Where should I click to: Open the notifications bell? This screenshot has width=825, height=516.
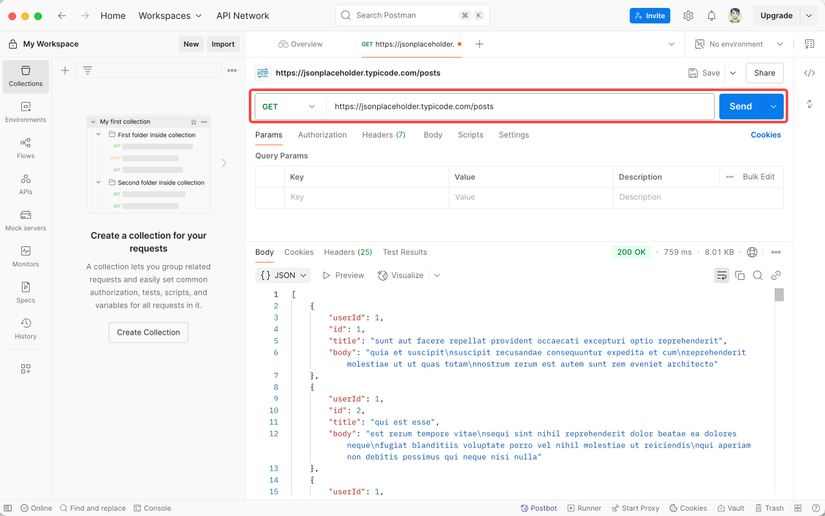point(711,16)
